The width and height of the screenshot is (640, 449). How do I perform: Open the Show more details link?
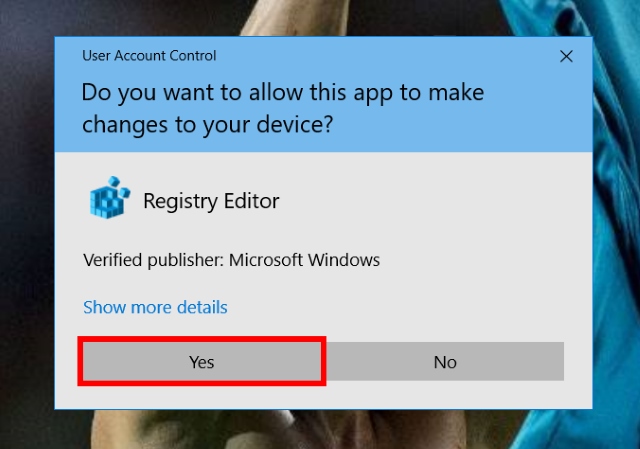pyautogui.click(x=155, y=307)
